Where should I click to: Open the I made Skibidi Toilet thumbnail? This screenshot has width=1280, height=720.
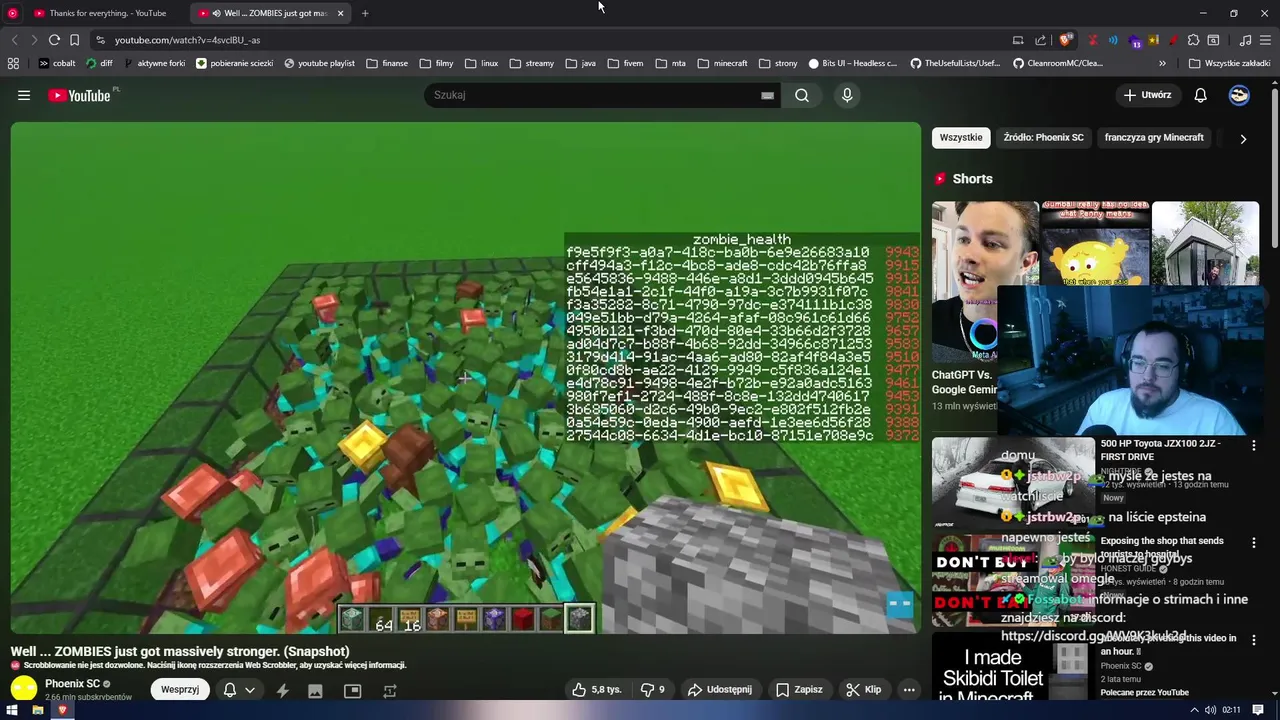click(1012, 667)
